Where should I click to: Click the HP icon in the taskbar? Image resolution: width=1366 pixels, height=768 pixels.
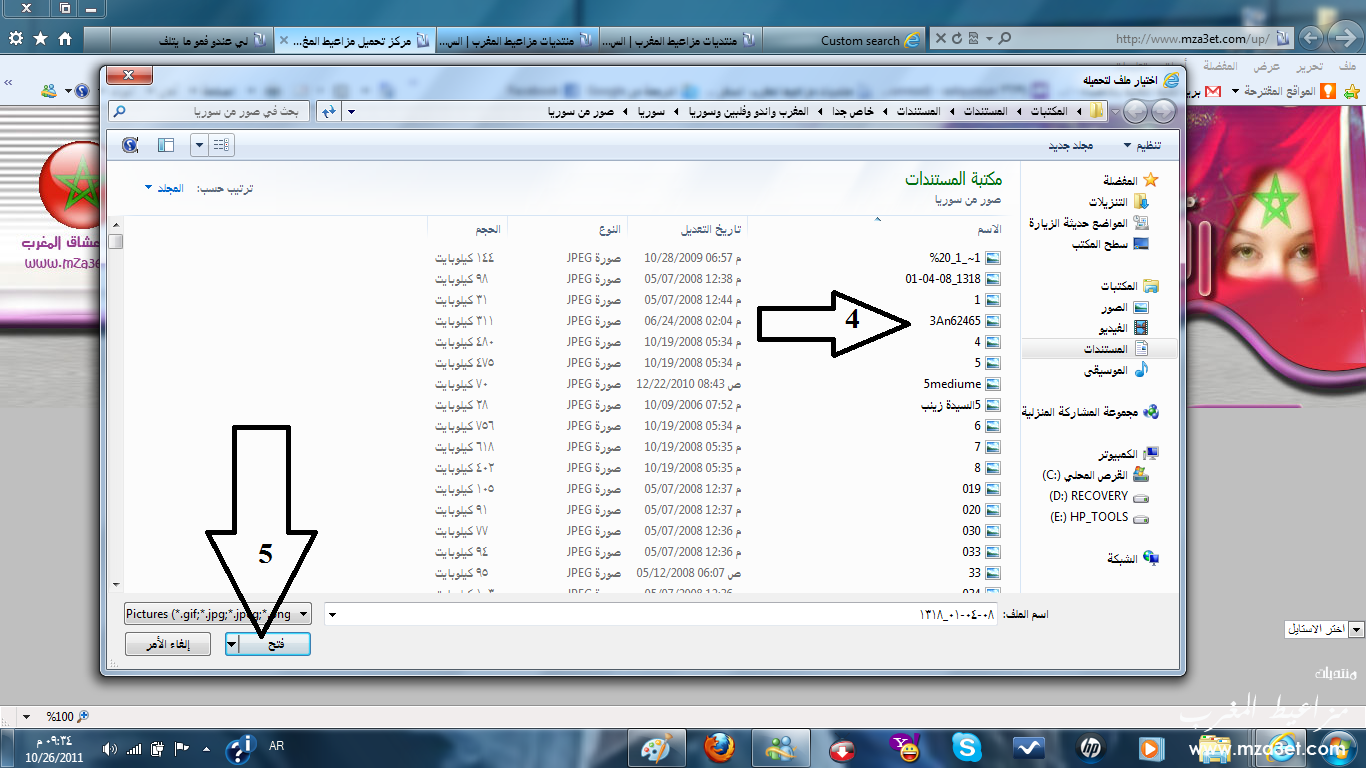click(x=1089, y=747)
